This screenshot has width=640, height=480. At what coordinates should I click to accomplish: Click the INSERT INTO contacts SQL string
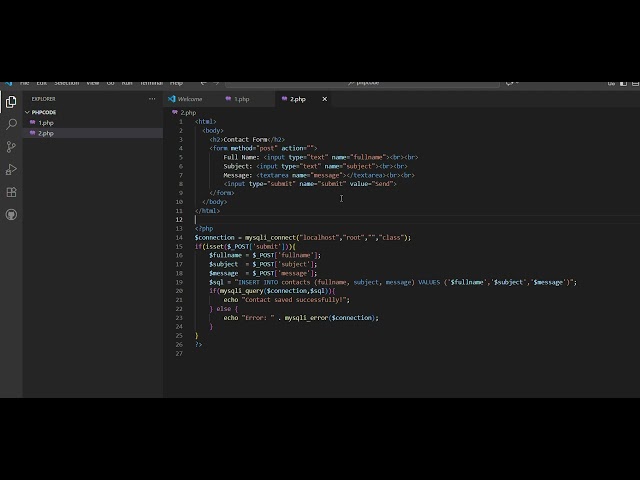tap(405, 282)
